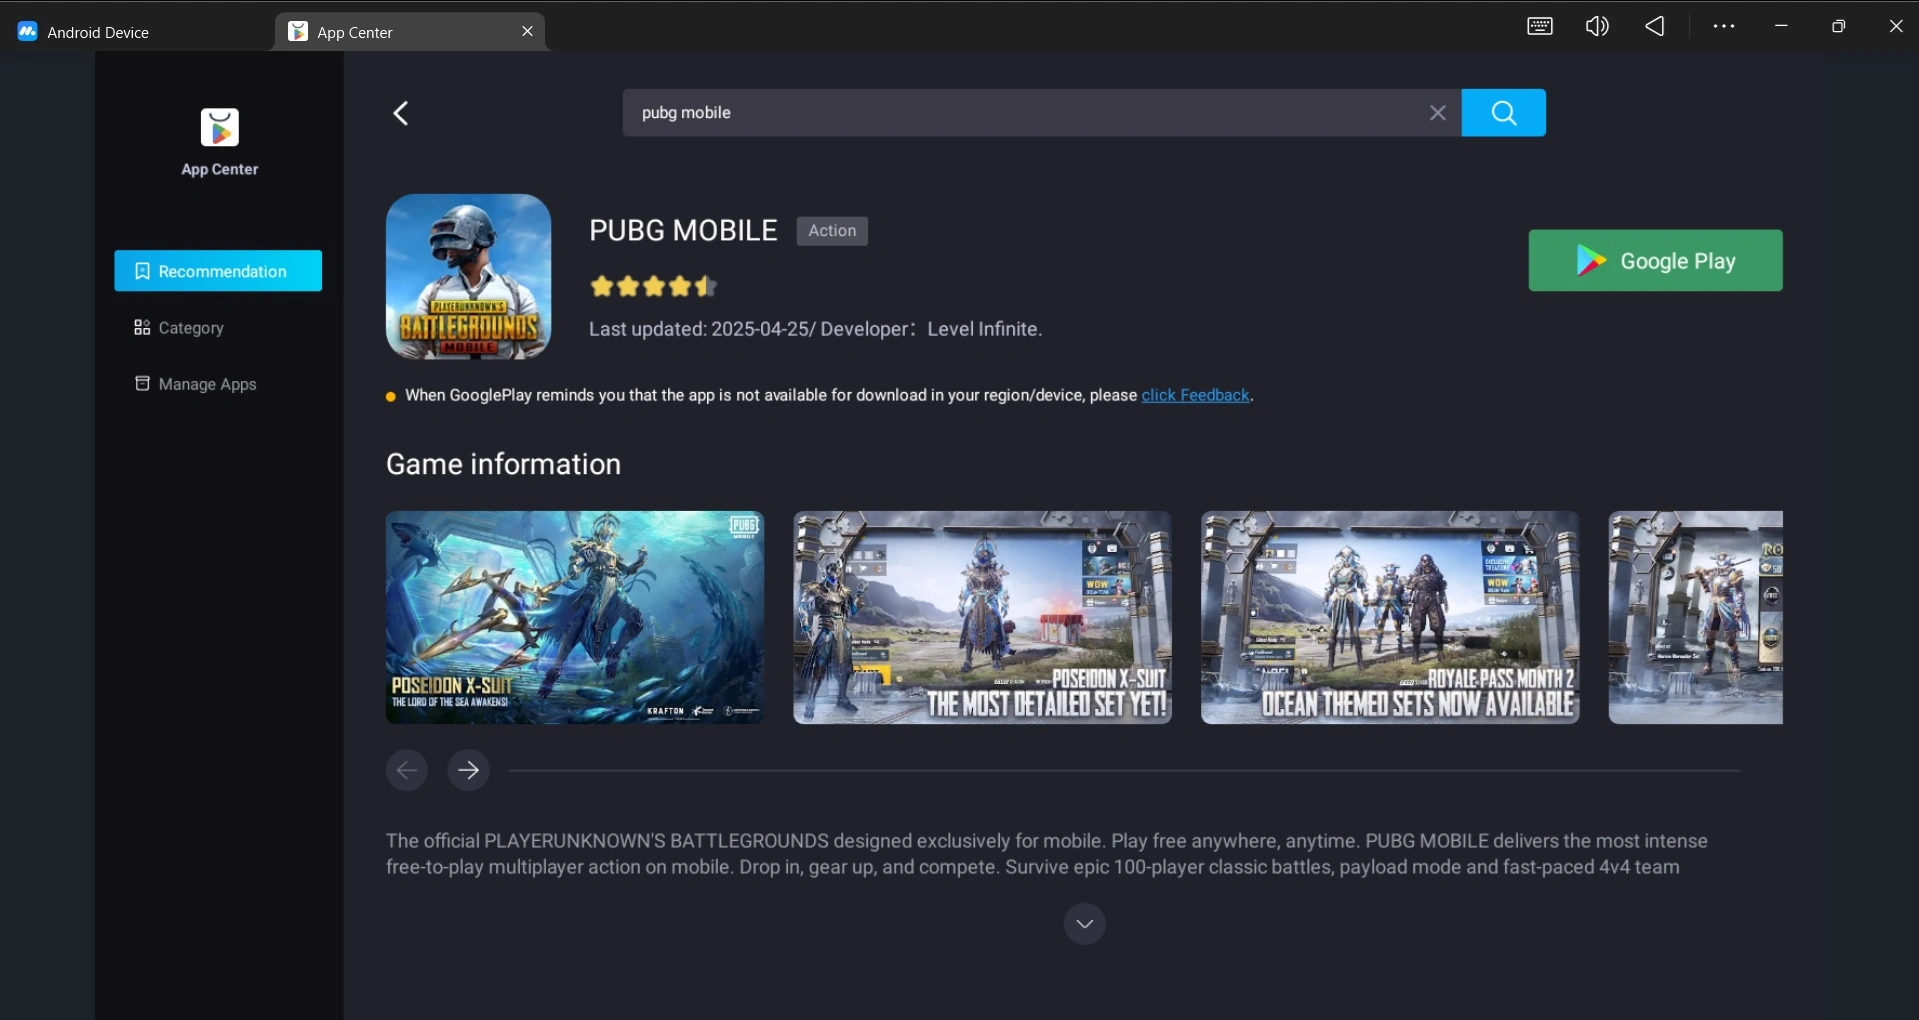The image size is (1919, 1020).
Task: Open Manage Apps from the sidebar
Action: click(x=207, y=384)
